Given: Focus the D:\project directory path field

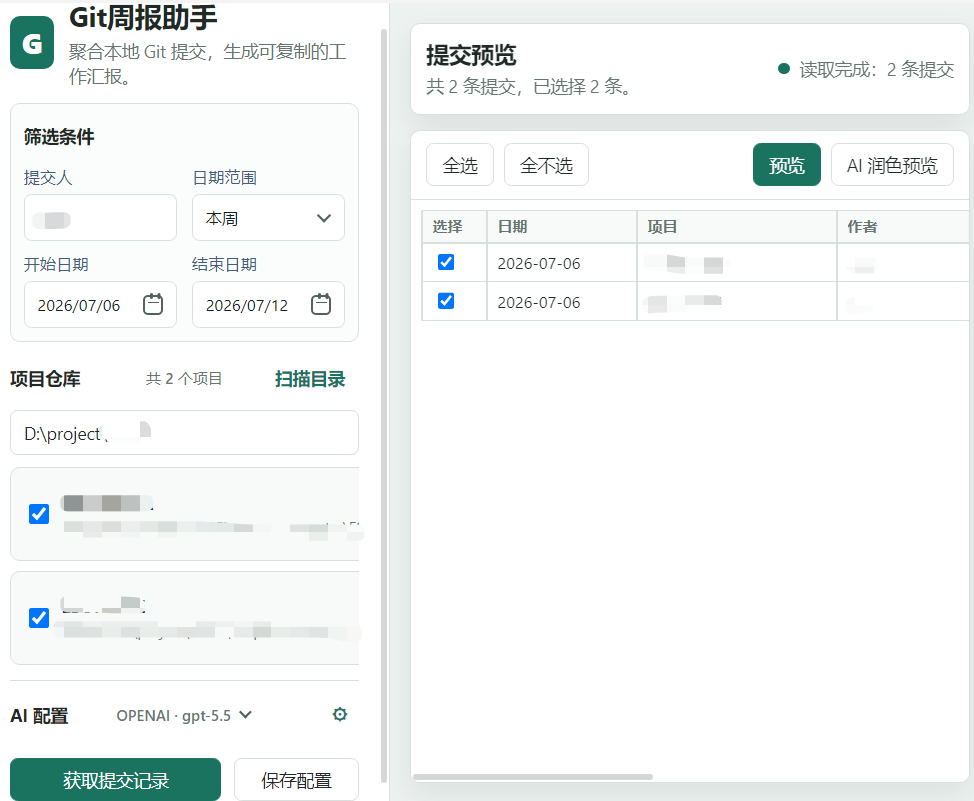Looking at the screenshot, I should coord(184,433).
